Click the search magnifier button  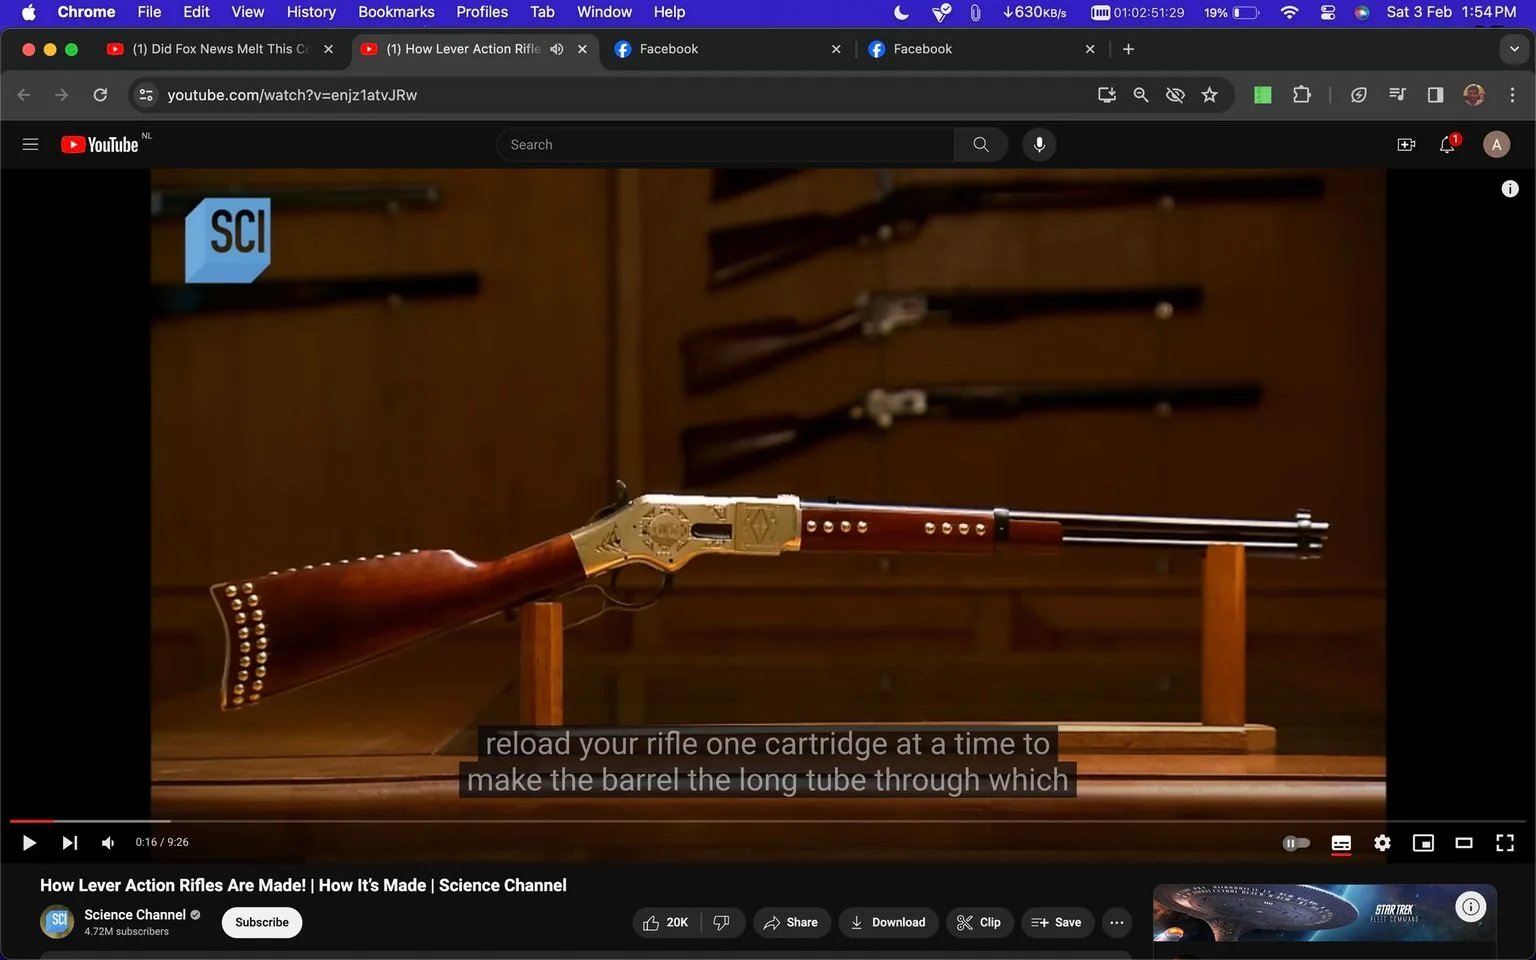point(981,144)
